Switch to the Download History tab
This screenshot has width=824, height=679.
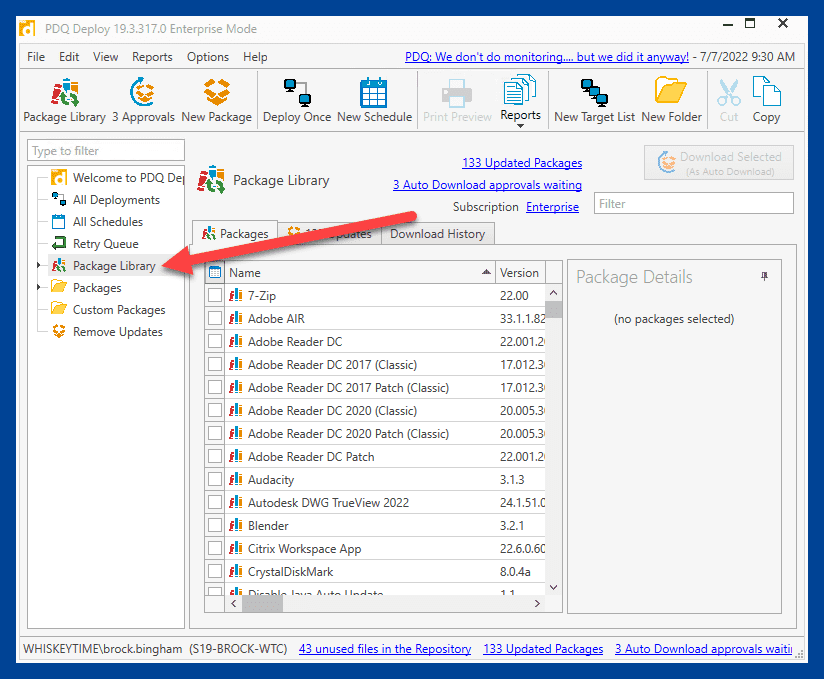coord(437,234)
